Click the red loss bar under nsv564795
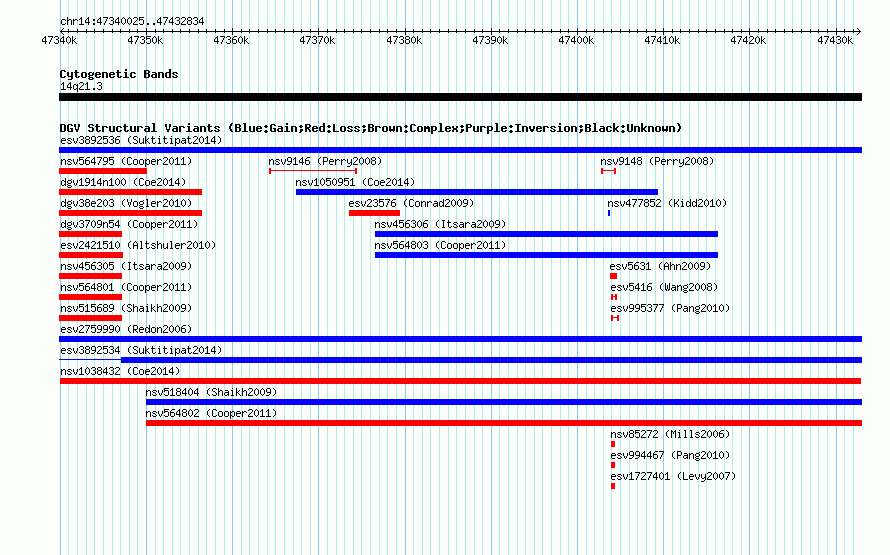 point(103,171)
